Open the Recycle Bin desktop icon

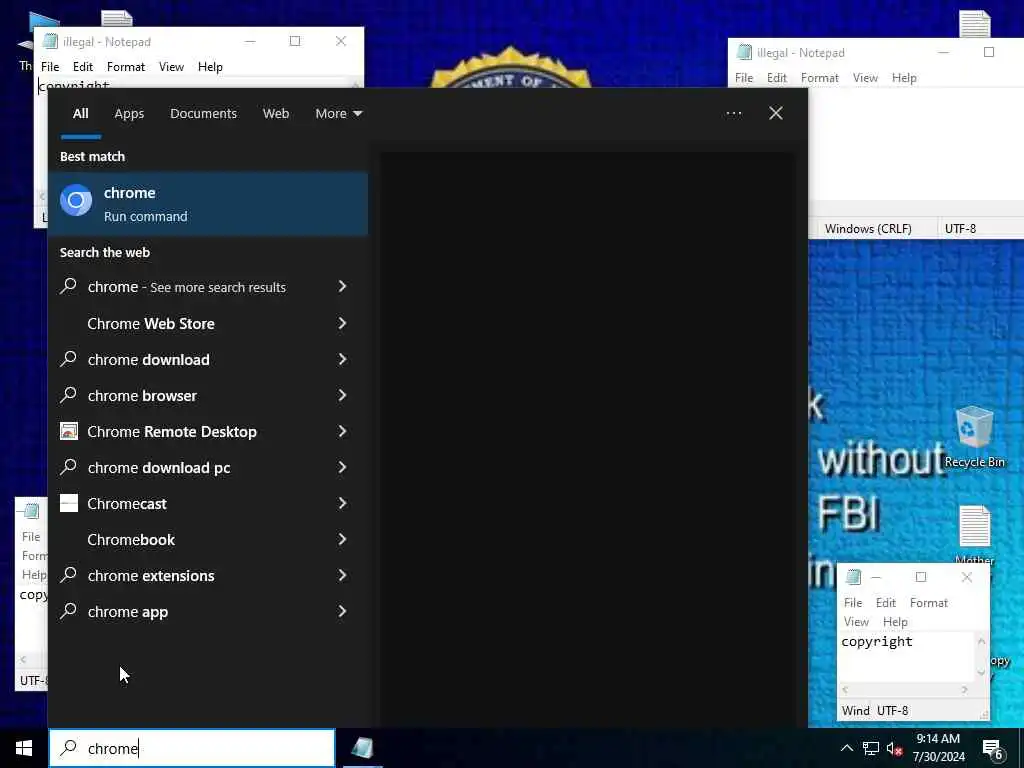click(x=974, y=436)
